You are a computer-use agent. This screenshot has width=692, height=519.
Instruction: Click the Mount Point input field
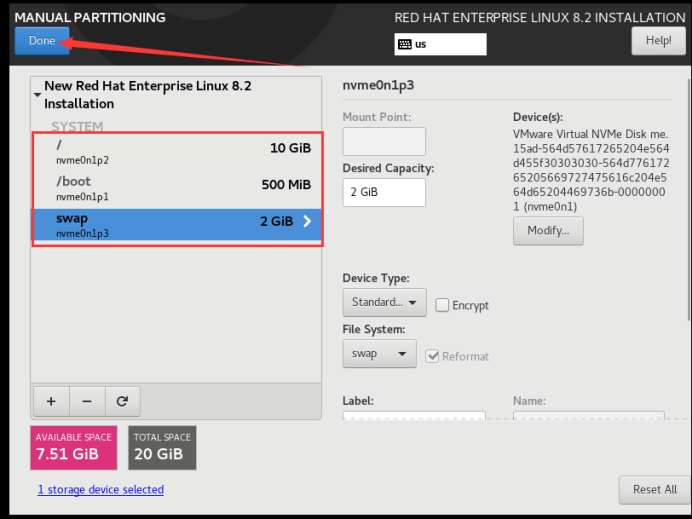point(384,142)
